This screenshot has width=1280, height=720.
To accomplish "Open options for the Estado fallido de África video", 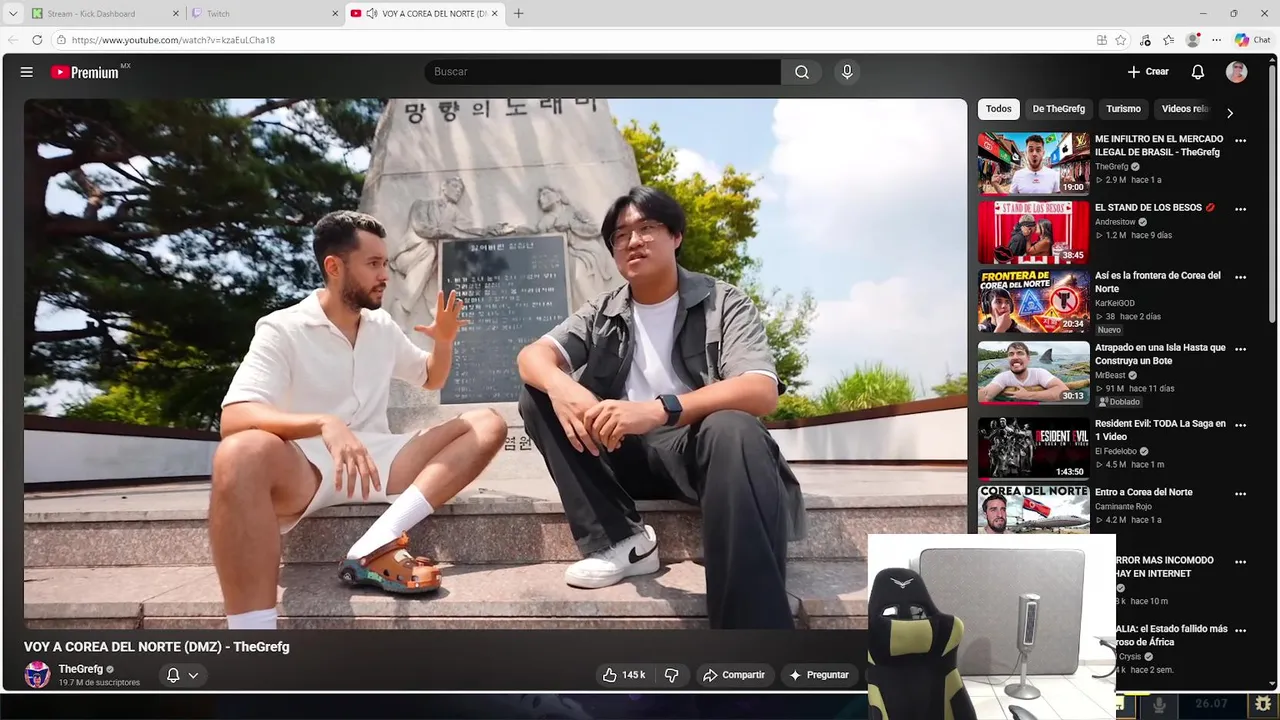I will point(1240,631).
